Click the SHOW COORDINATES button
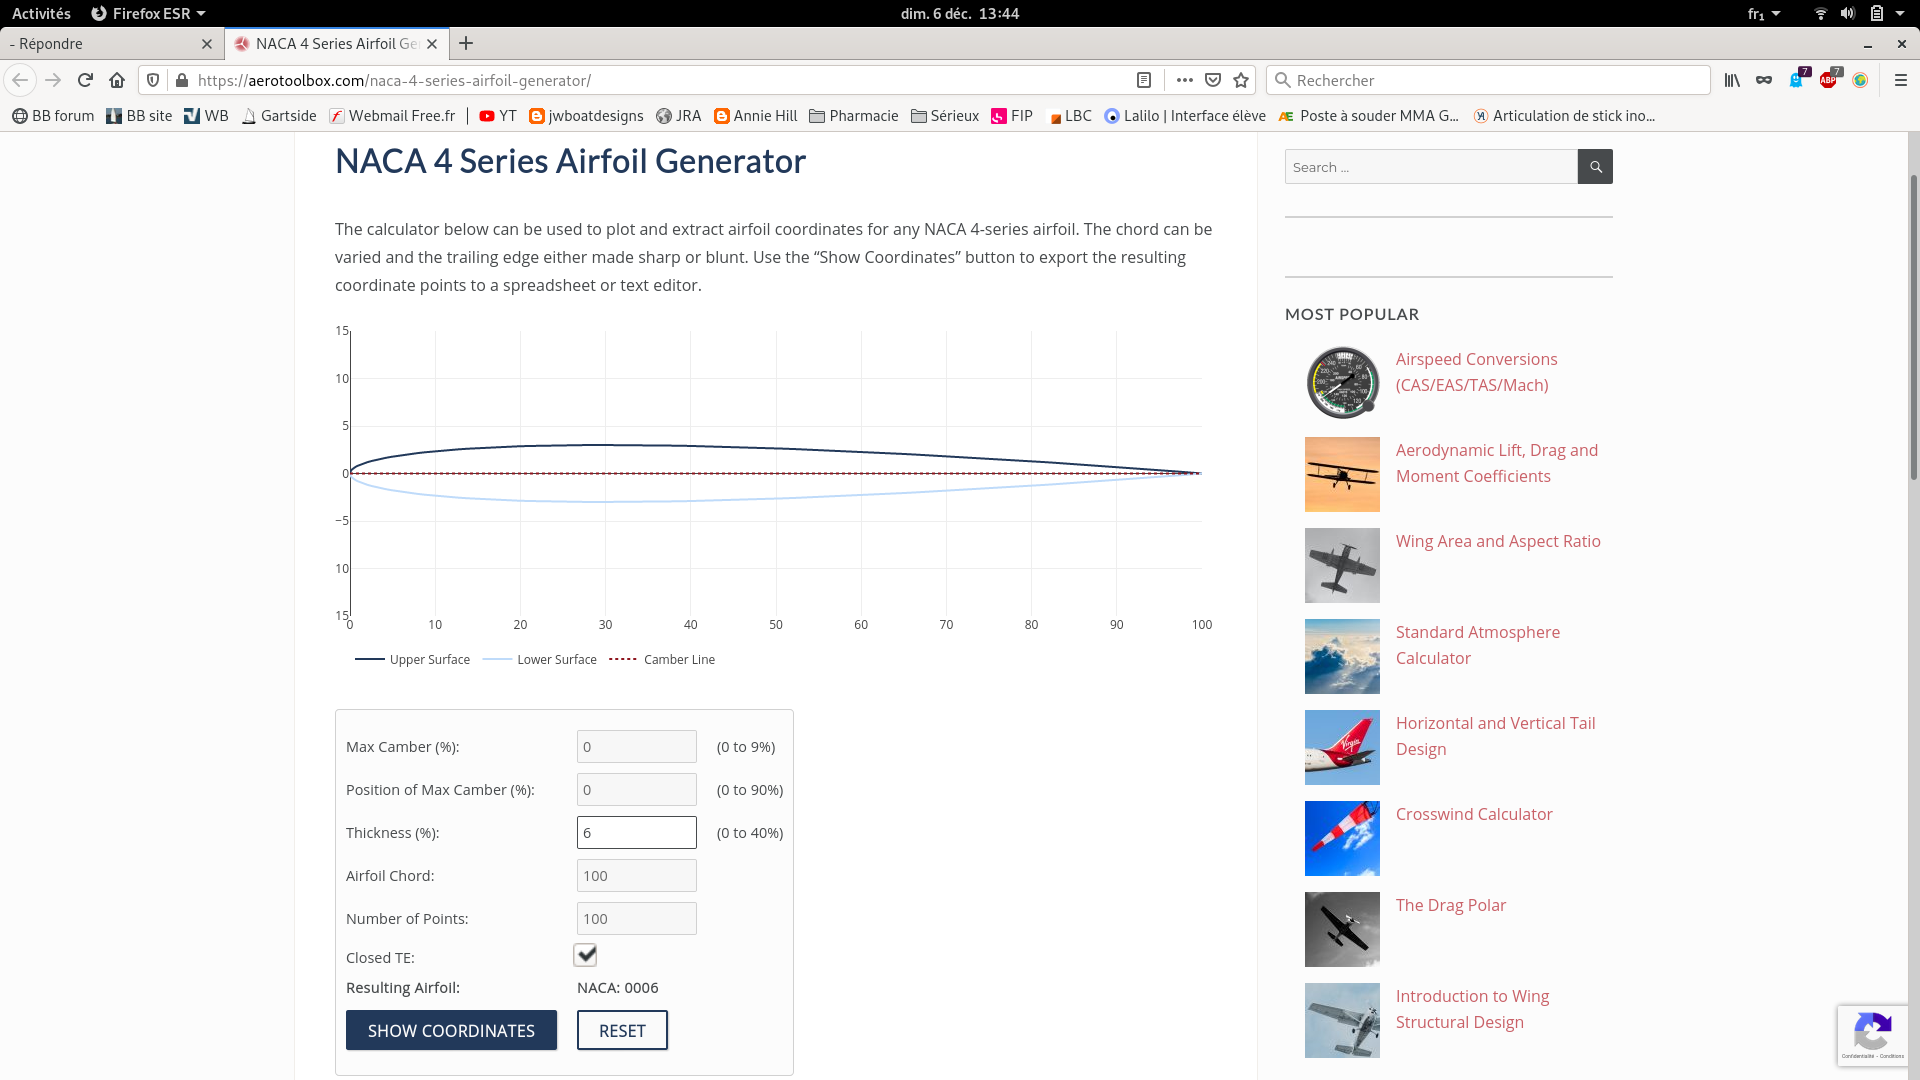 click(x=451, y=1030)
